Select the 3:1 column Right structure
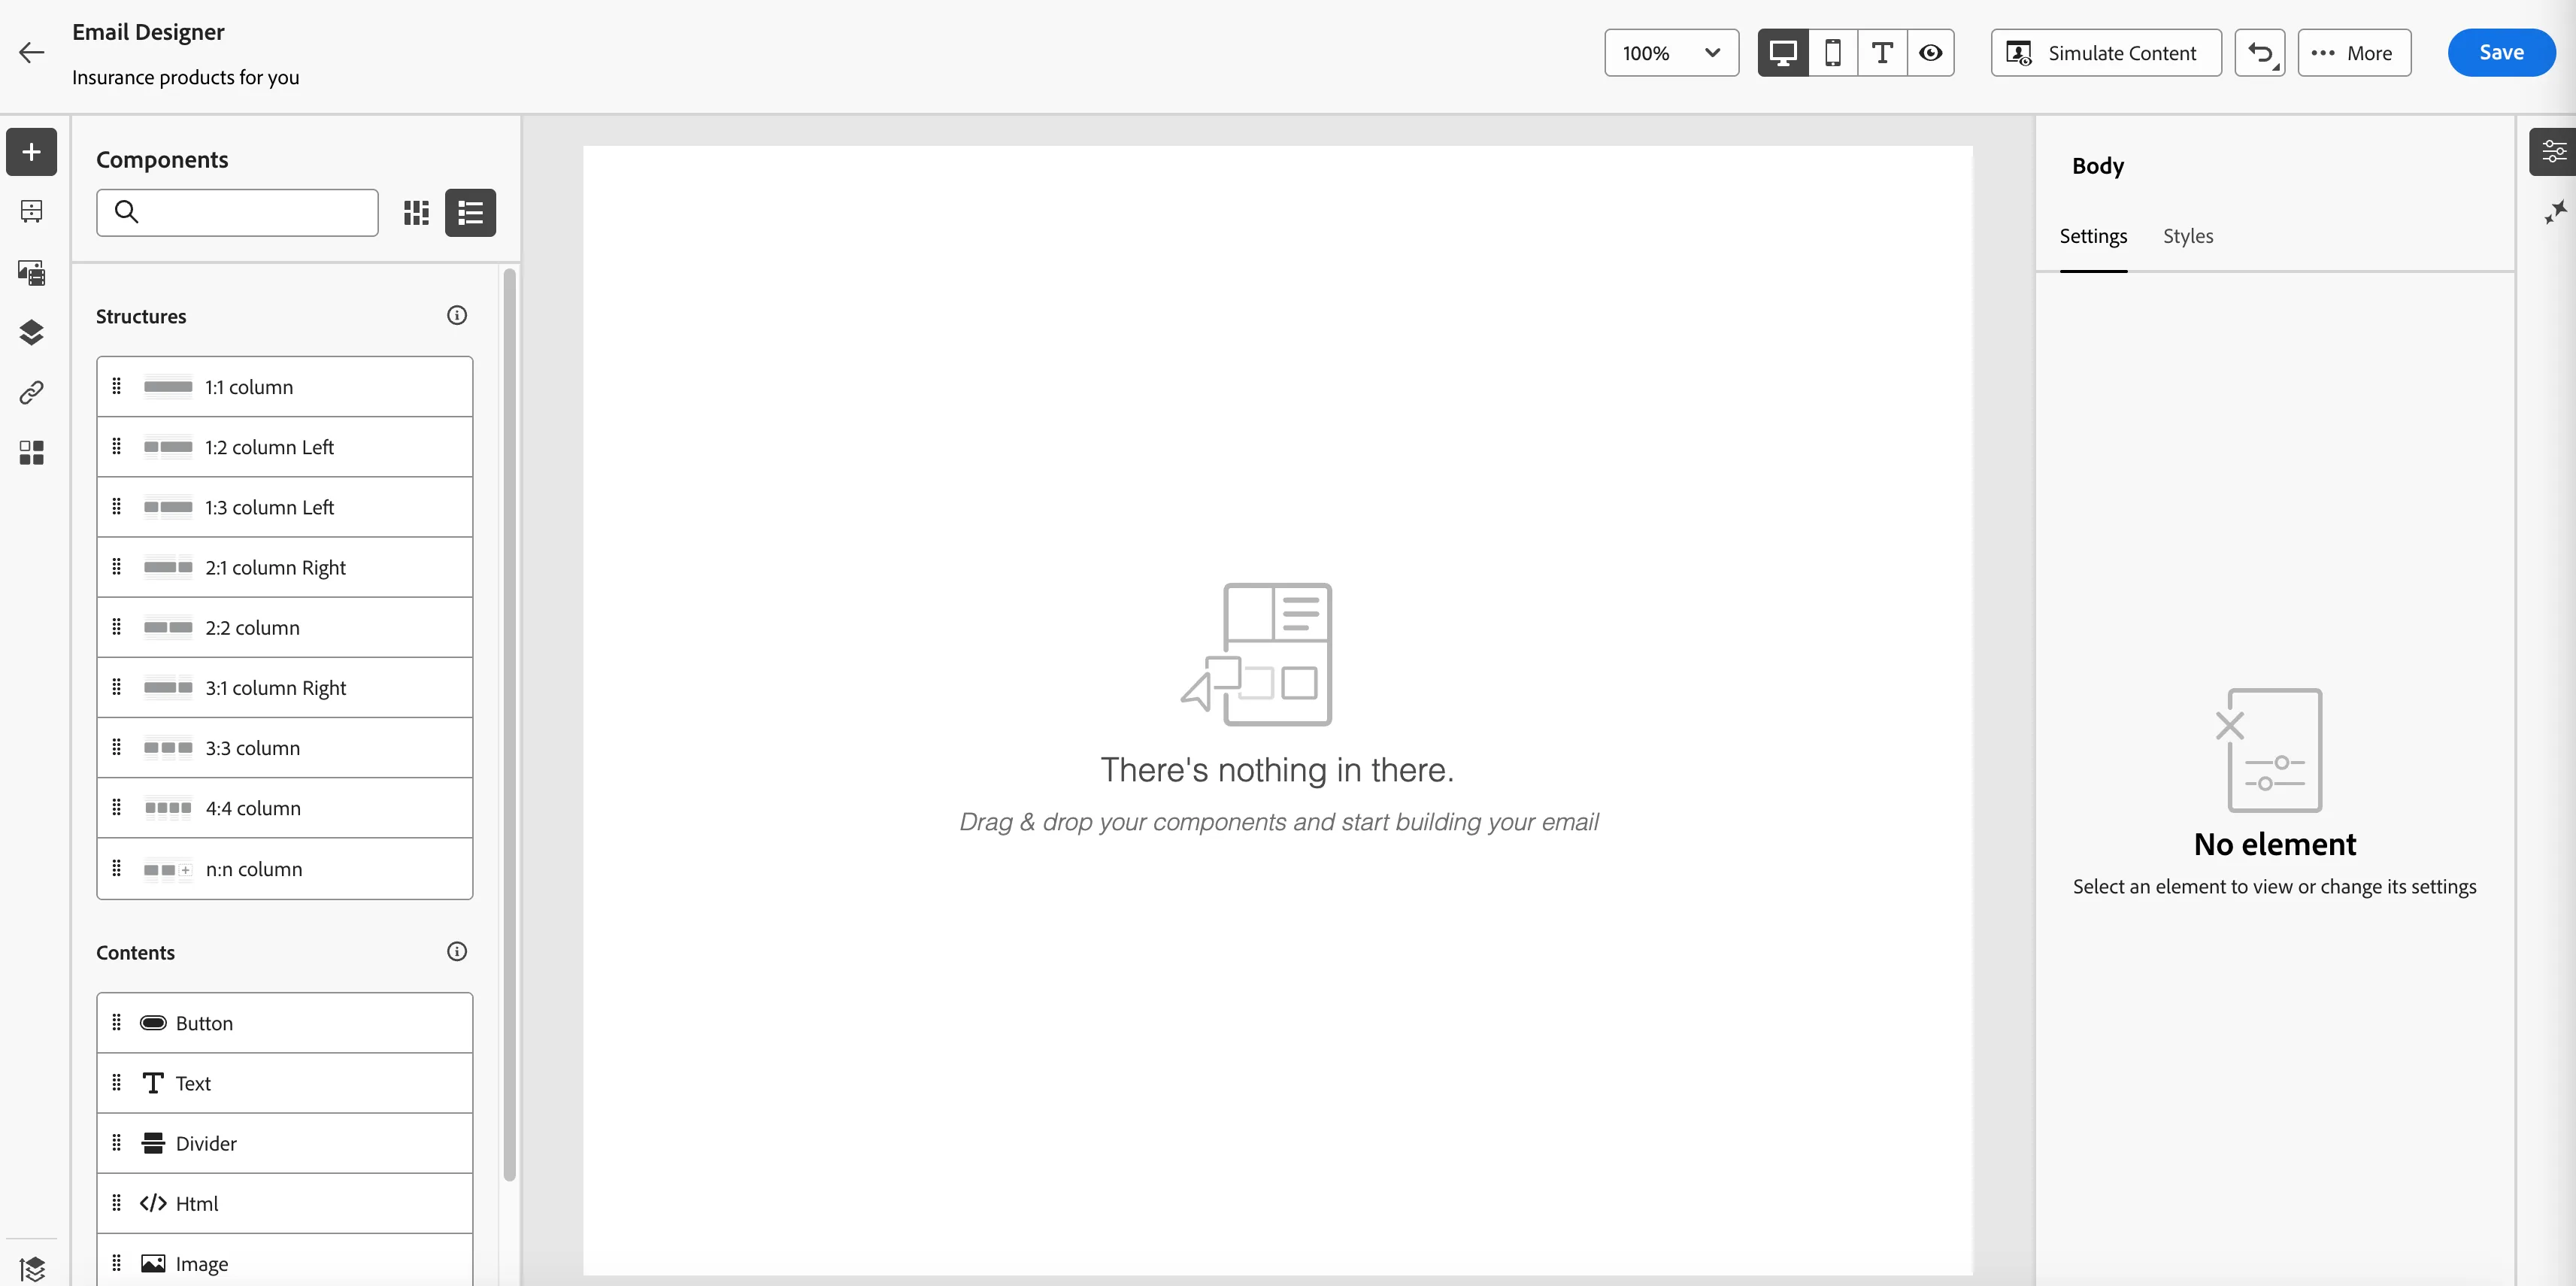Screen dimensions: 2576x1286 coord(284,687)
